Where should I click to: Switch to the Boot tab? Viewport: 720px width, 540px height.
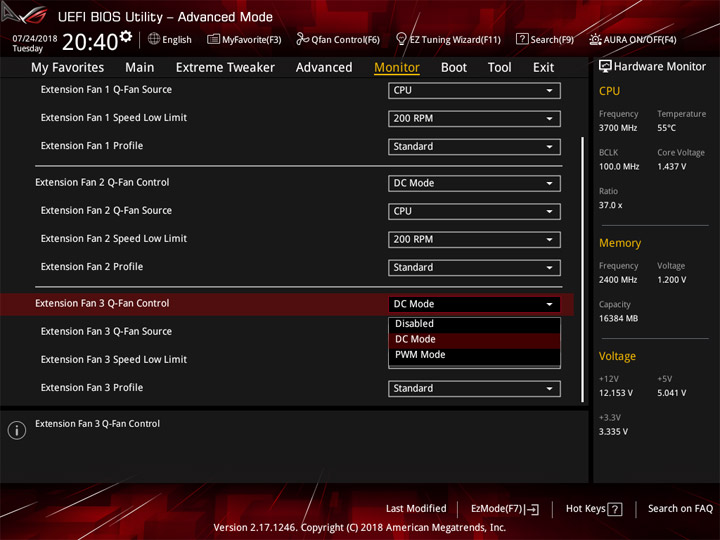coord(454,68)
